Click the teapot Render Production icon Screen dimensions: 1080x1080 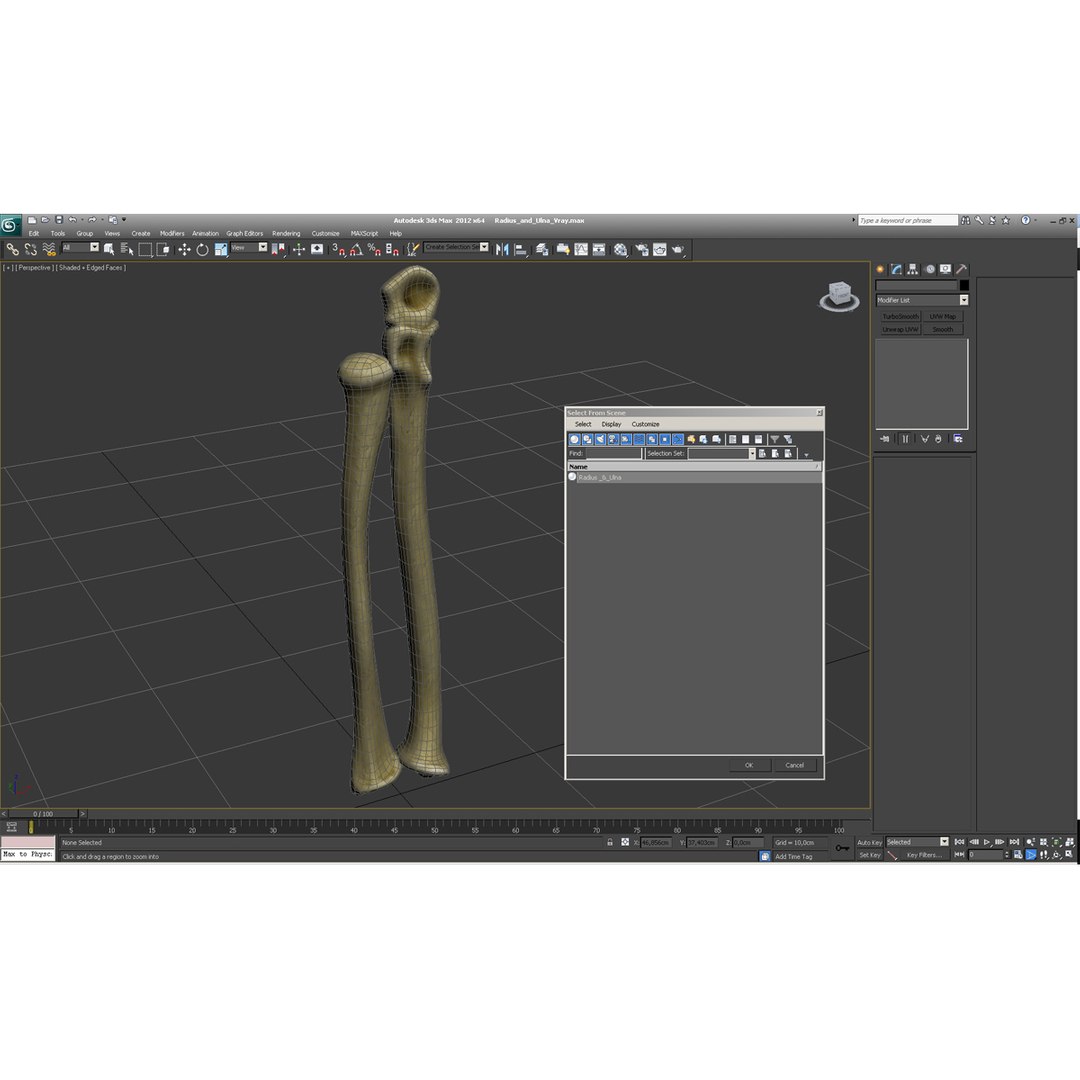click(678, 249)
